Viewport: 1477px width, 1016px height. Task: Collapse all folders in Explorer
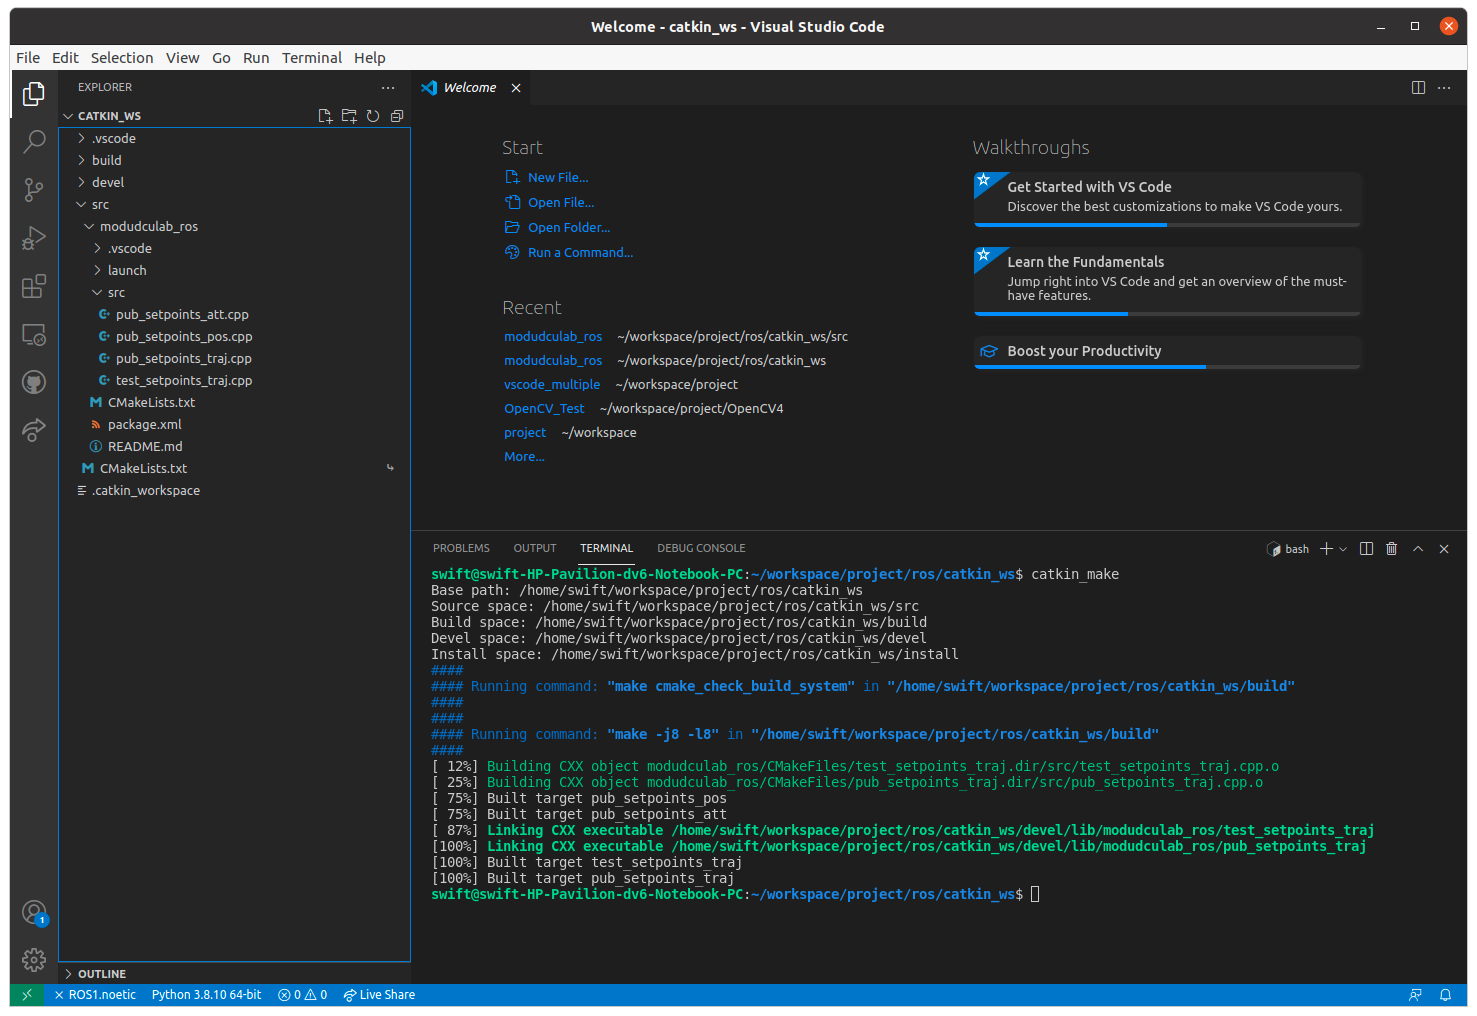coord(397,116)
